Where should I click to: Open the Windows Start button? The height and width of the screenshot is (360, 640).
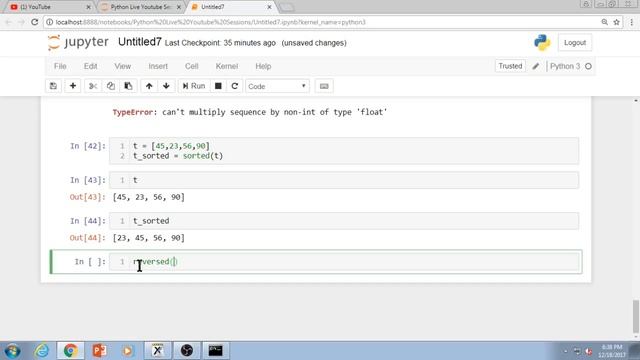tap(12, 351)
